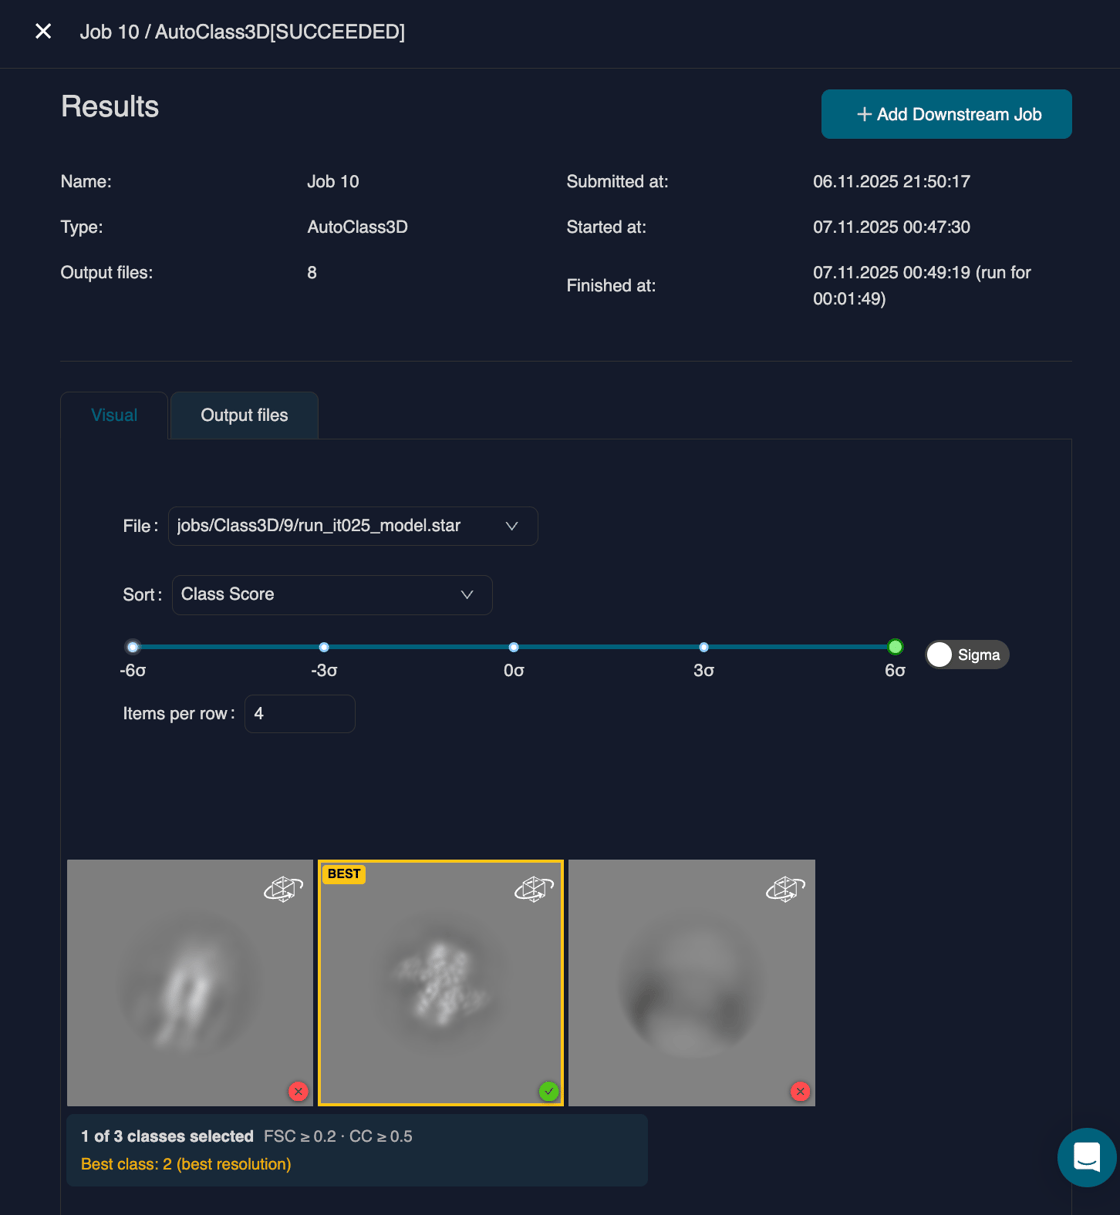
Task: Click the Add Downstream Job button
Action: point(945,114)
